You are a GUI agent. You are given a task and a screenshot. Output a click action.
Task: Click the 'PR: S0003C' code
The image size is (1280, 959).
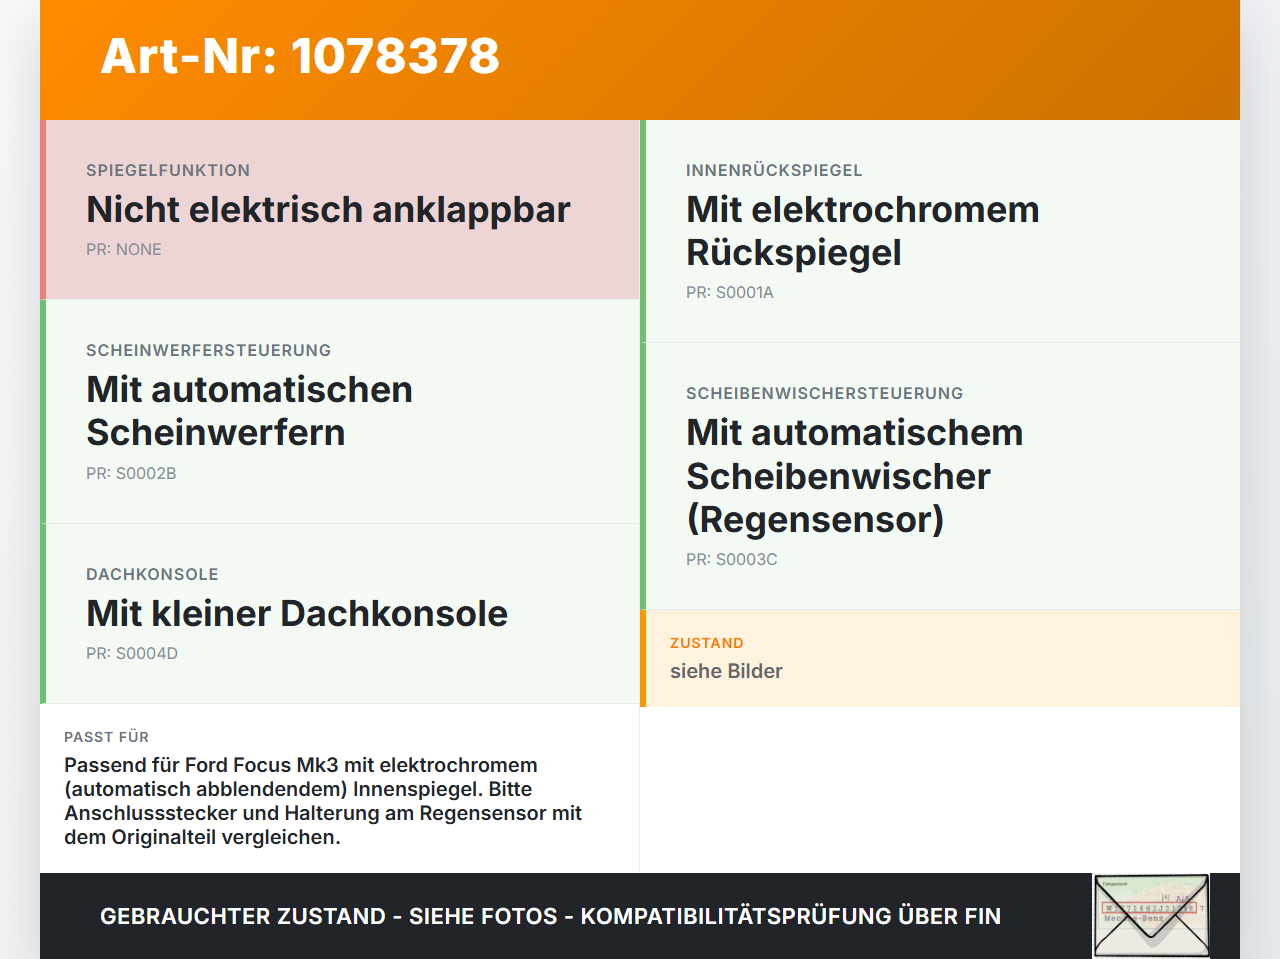(x=732, y=559)
